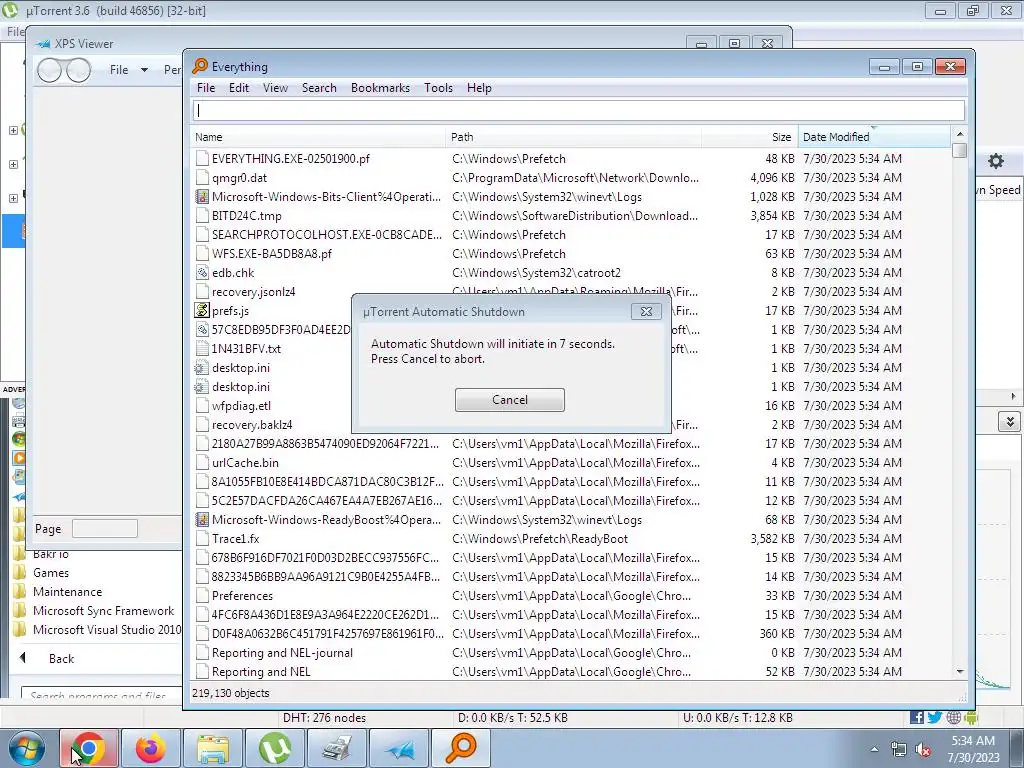Expand third tree node in uTorrent sidebar
This screenshot has height=768, width=1024.
pyautogui.click(x=13, y=199)
